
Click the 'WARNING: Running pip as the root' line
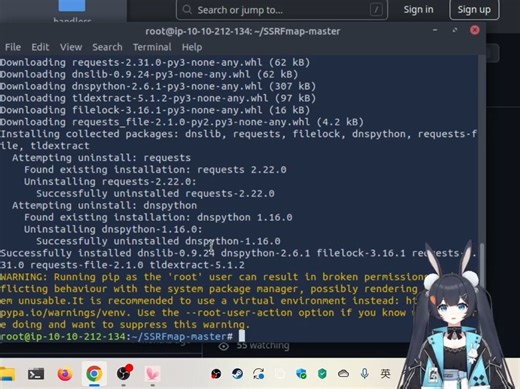pos(213,277)
